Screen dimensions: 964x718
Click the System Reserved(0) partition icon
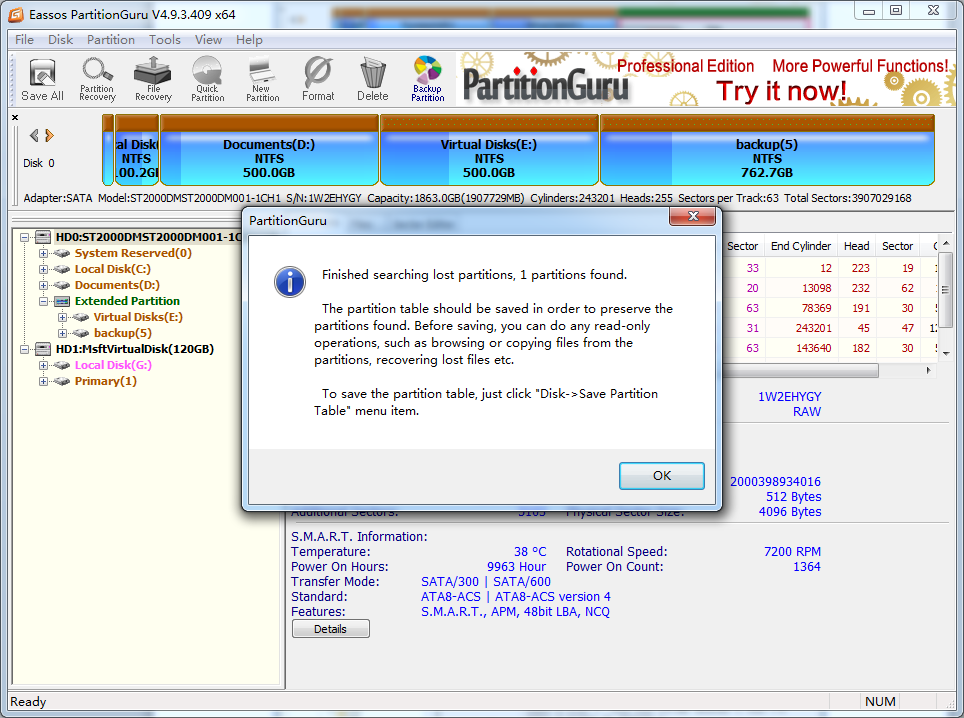61,253
